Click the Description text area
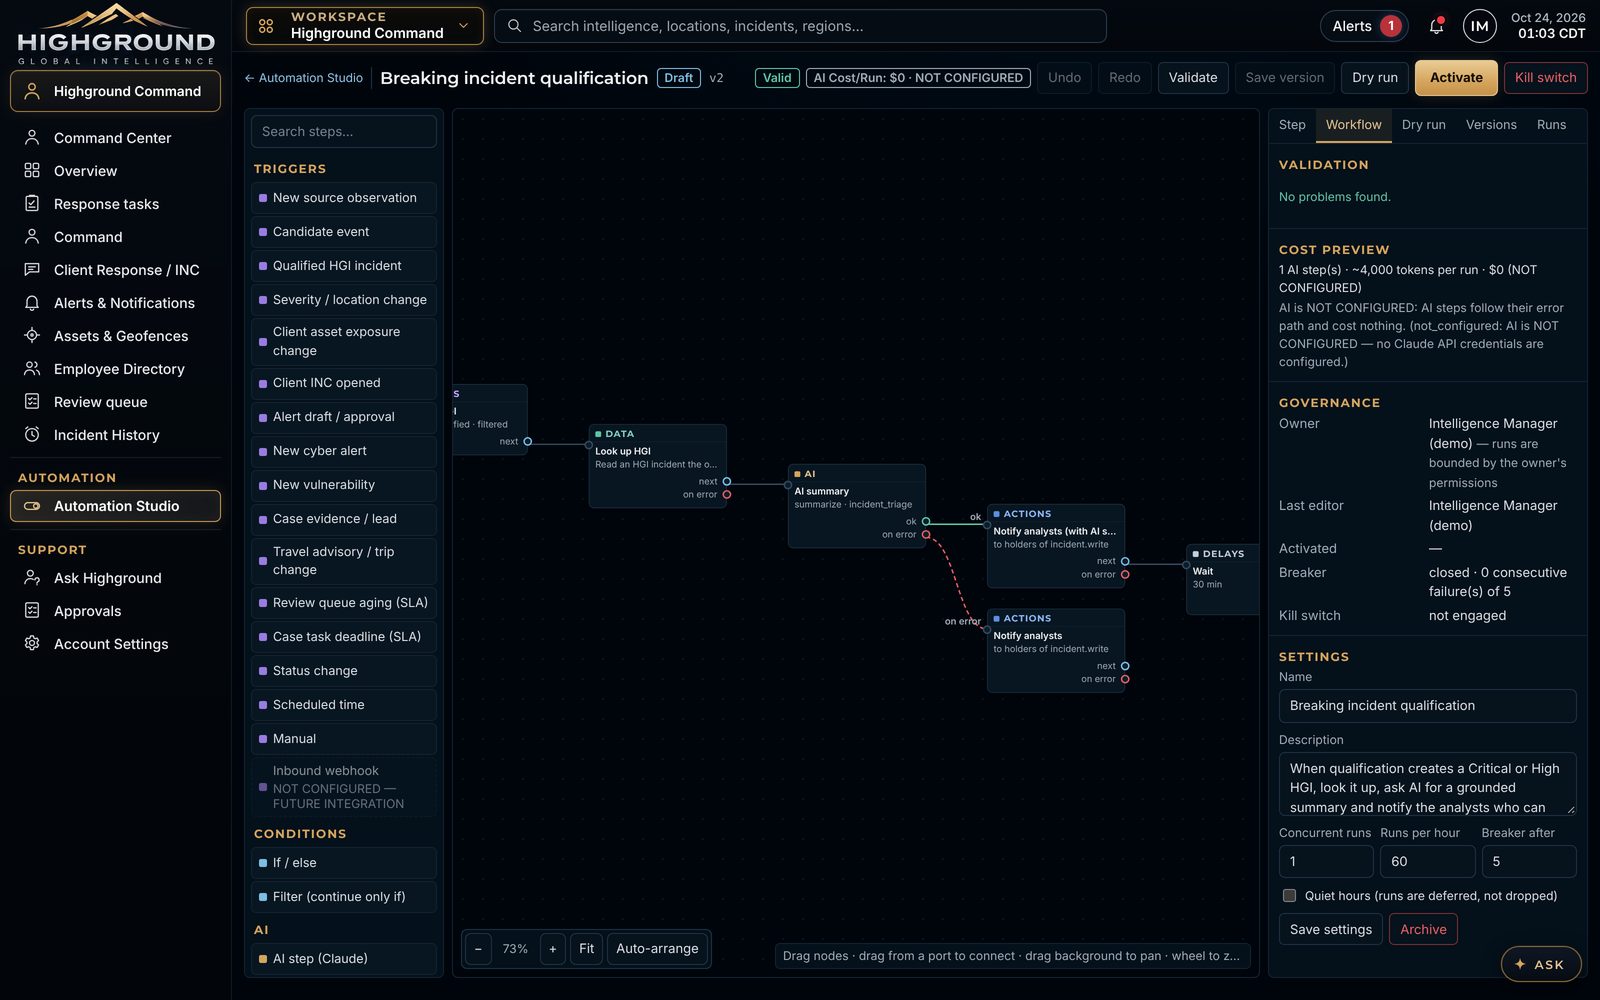The image size is (1600, 1000). pyautogui.click(x=1427, y=784)
